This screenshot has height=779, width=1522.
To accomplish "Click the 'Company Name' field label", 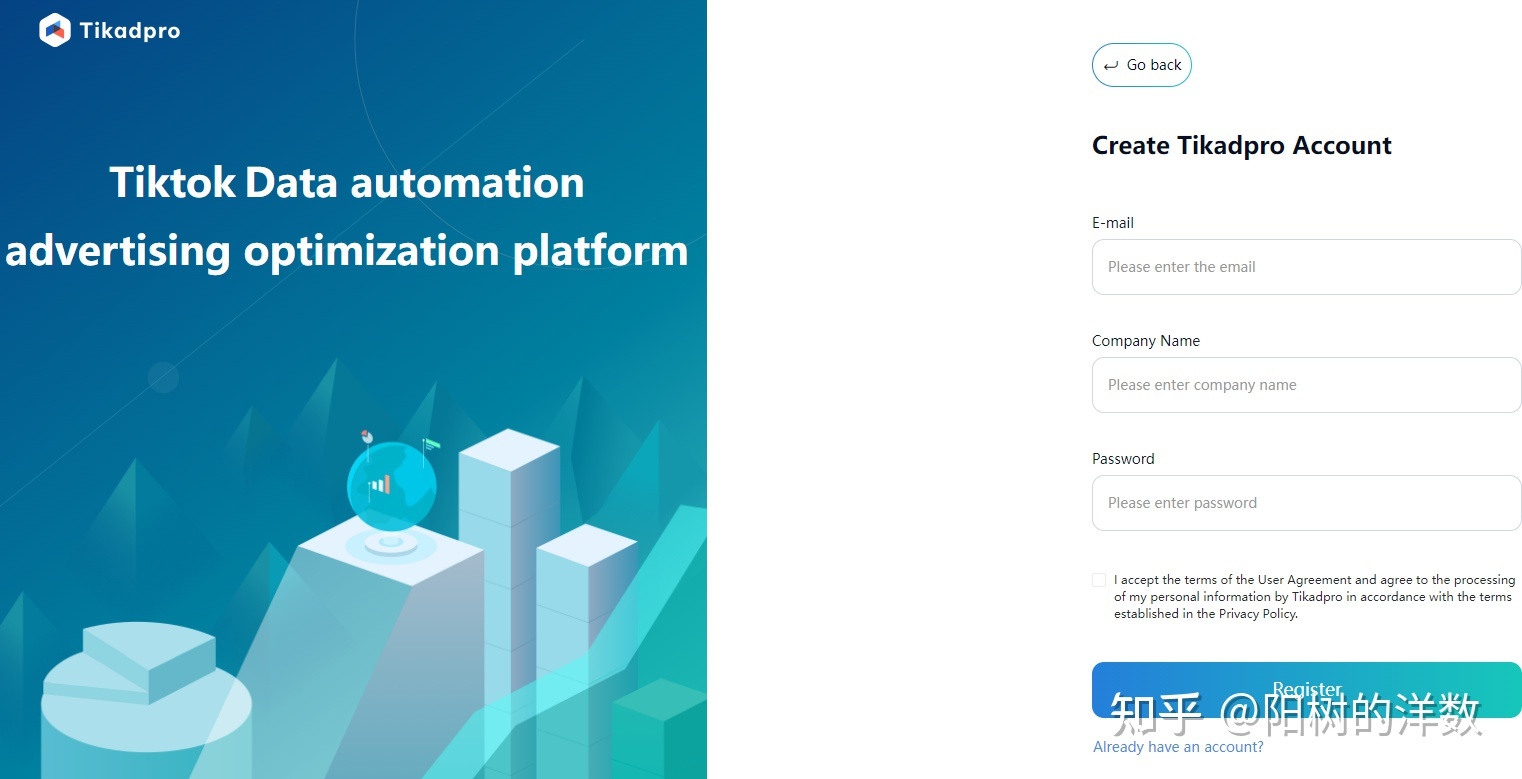I will (x=1146, y=341).
